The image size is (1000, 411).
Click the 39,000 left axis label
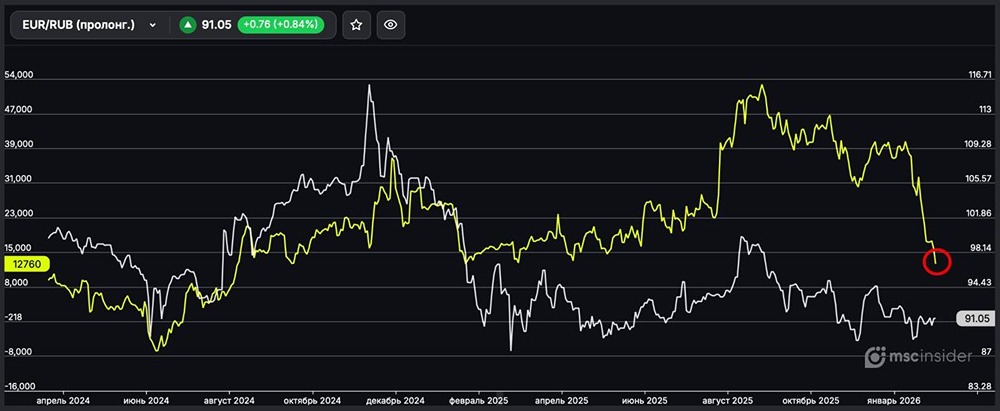(18, 145)
